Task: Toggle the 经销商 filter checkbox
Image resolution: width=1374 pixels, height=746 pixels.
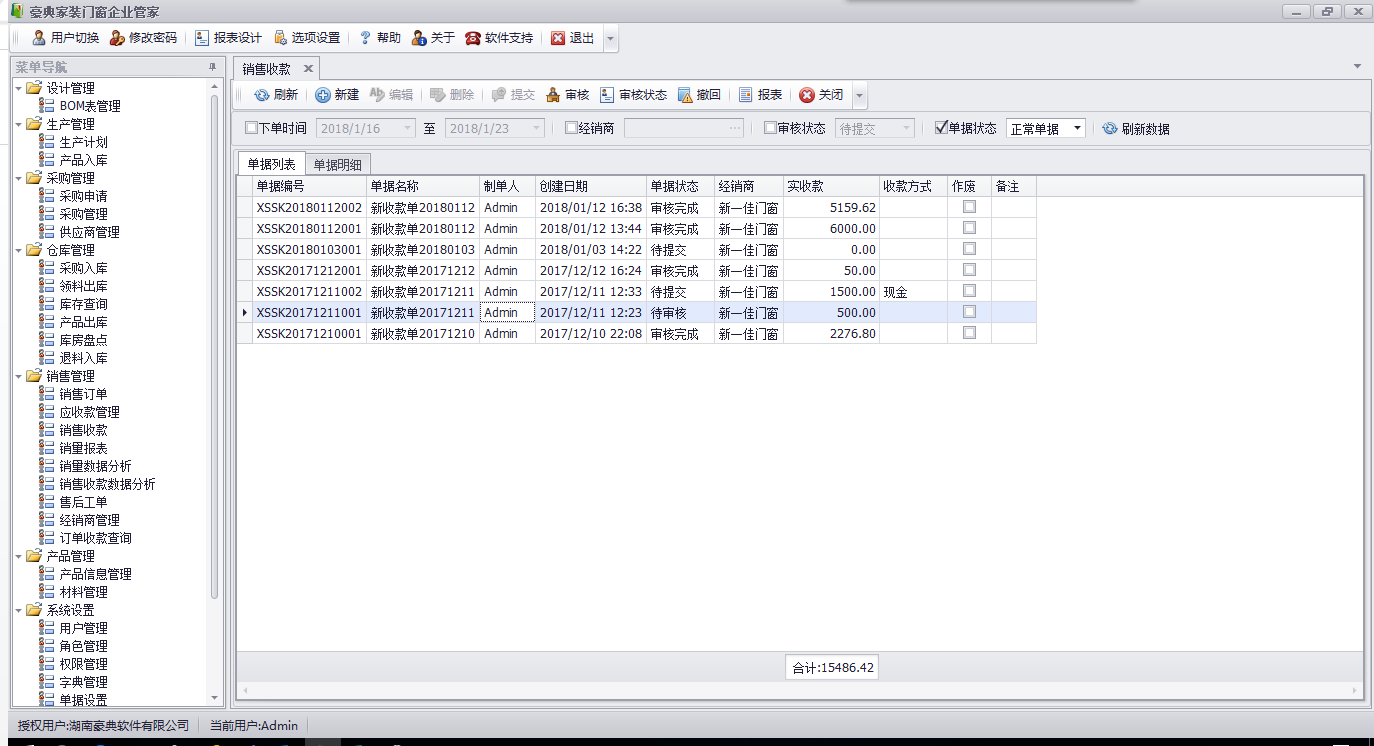Action: [x=571, y=128]
